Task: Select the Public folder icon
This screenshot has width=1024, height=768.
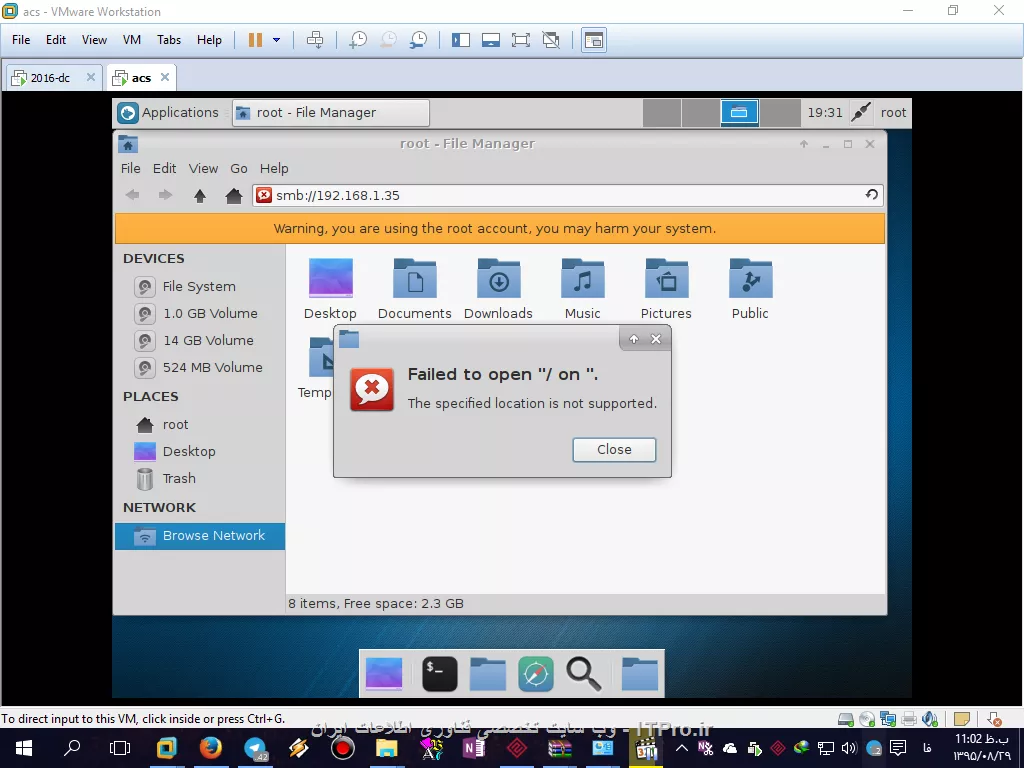Action: point(750,288)
